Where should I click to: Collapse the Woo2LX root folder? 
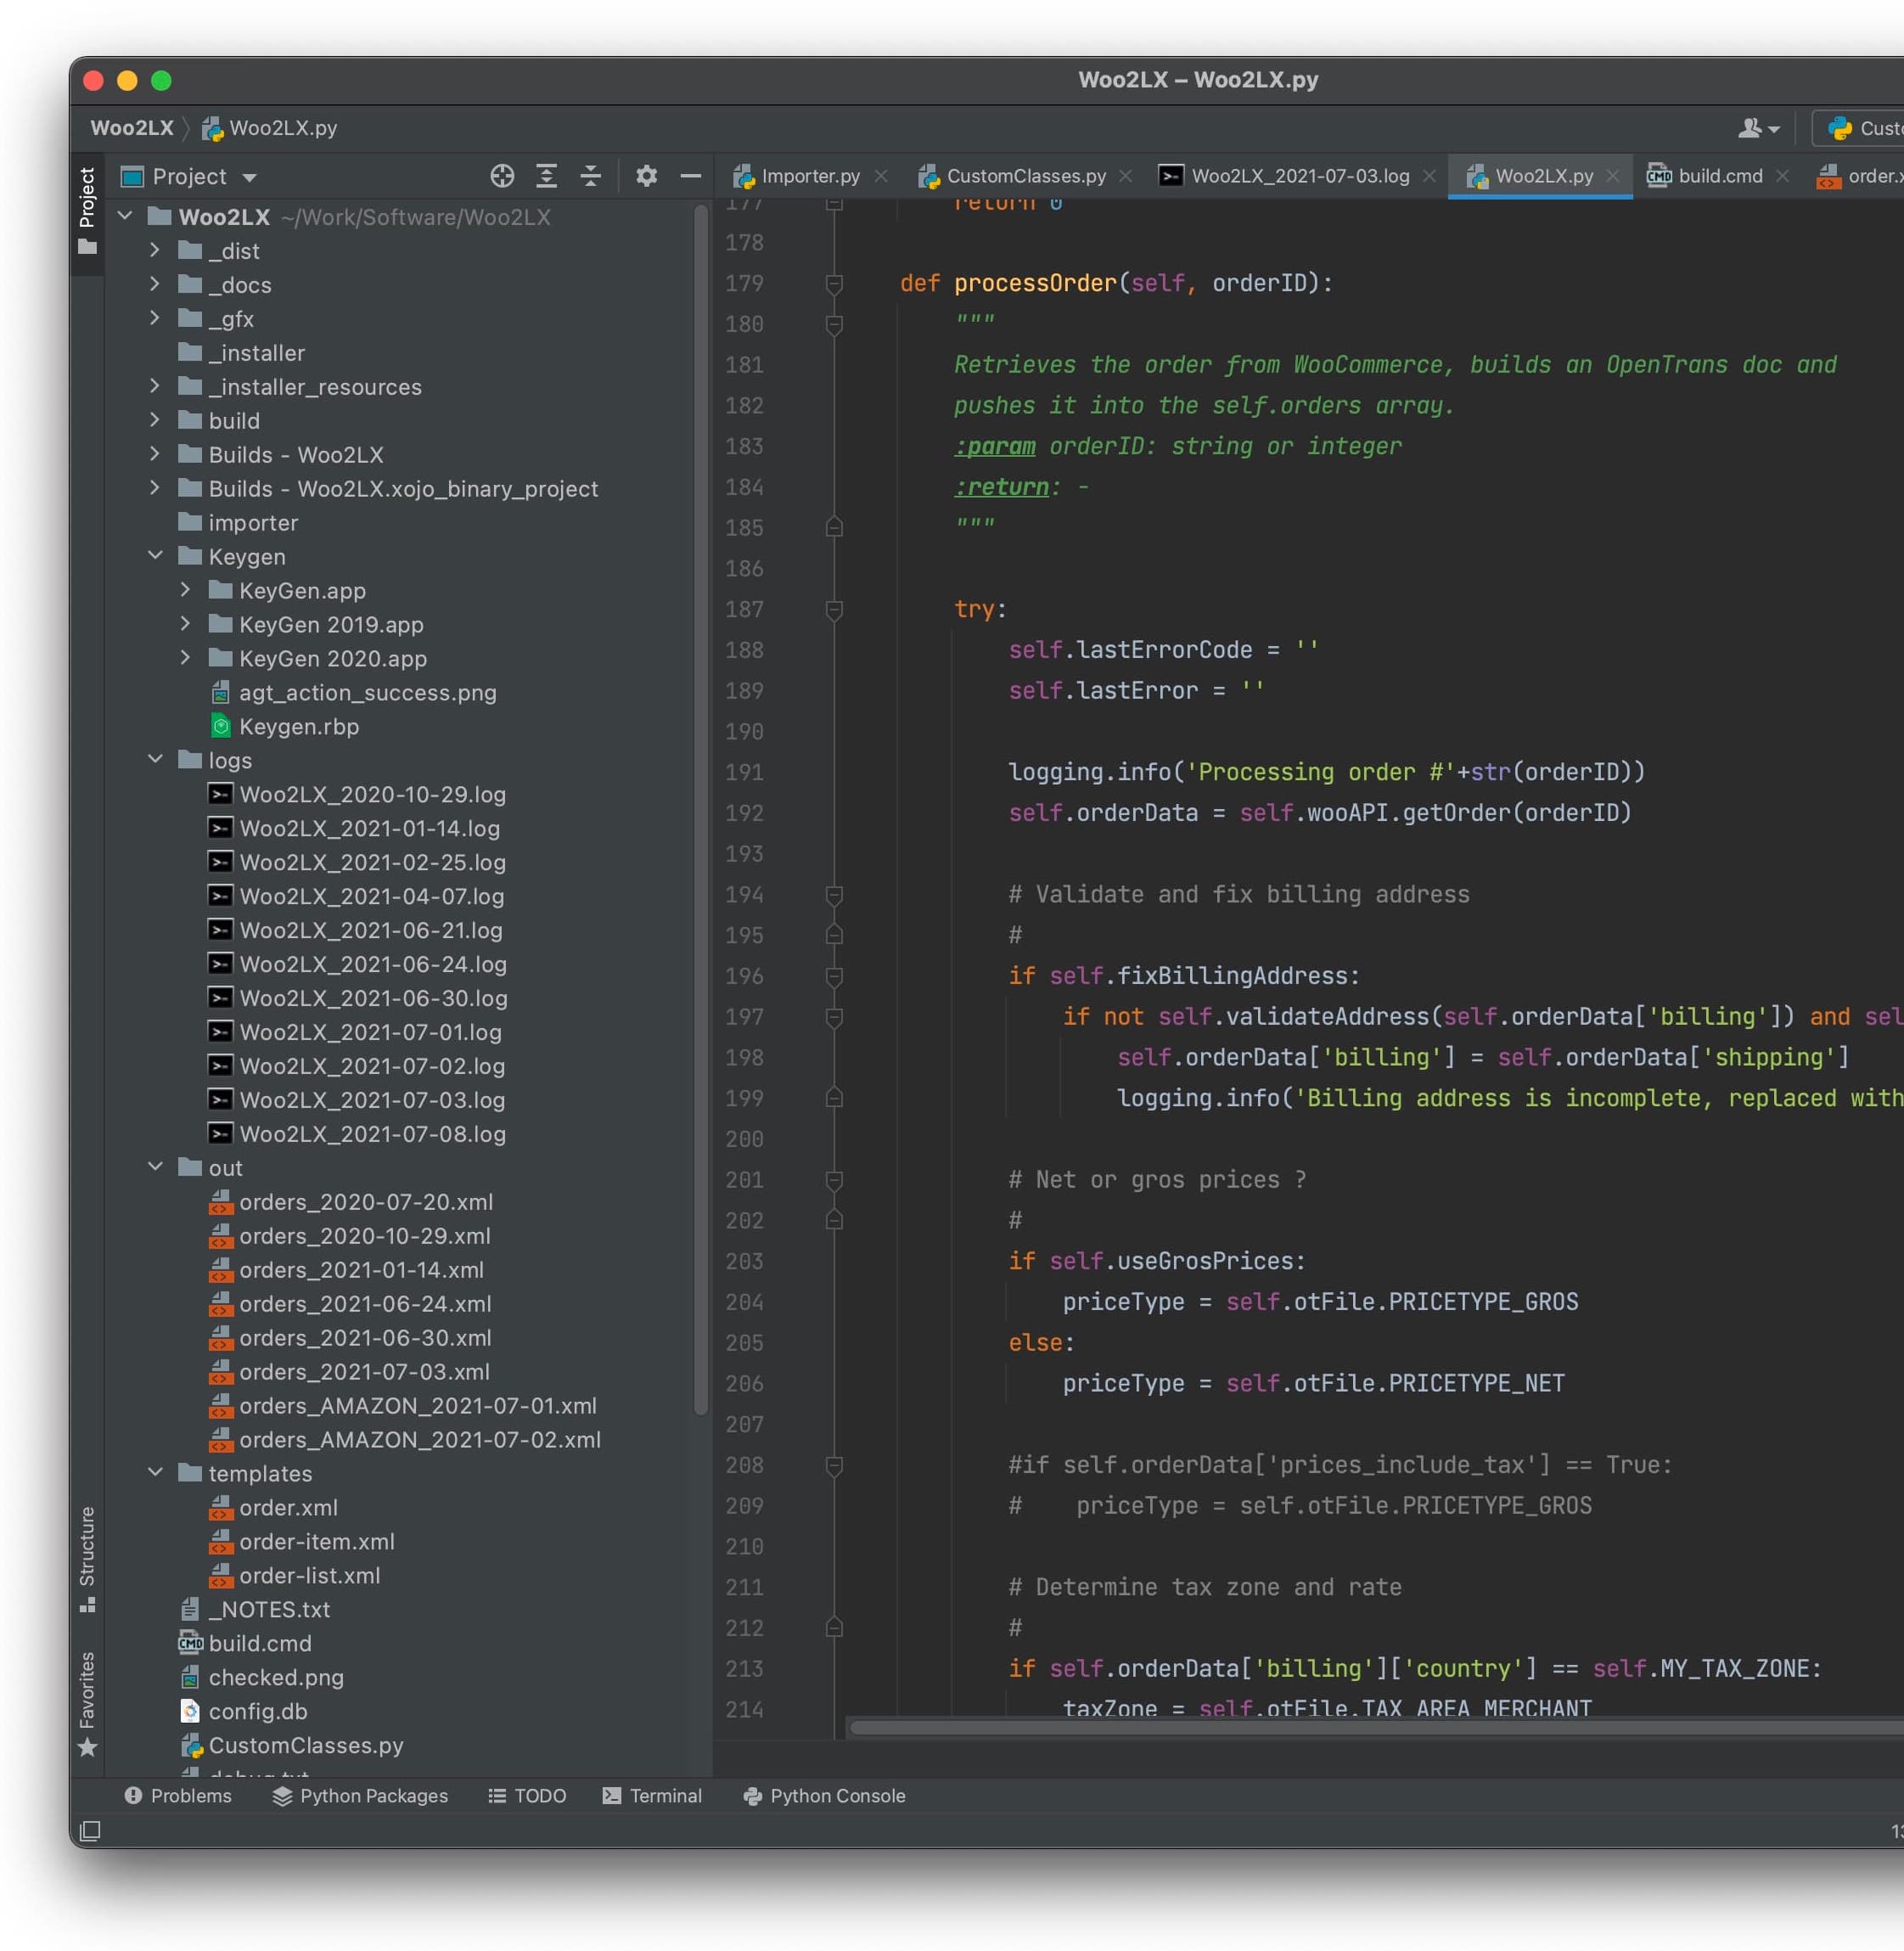coord(125,216)
